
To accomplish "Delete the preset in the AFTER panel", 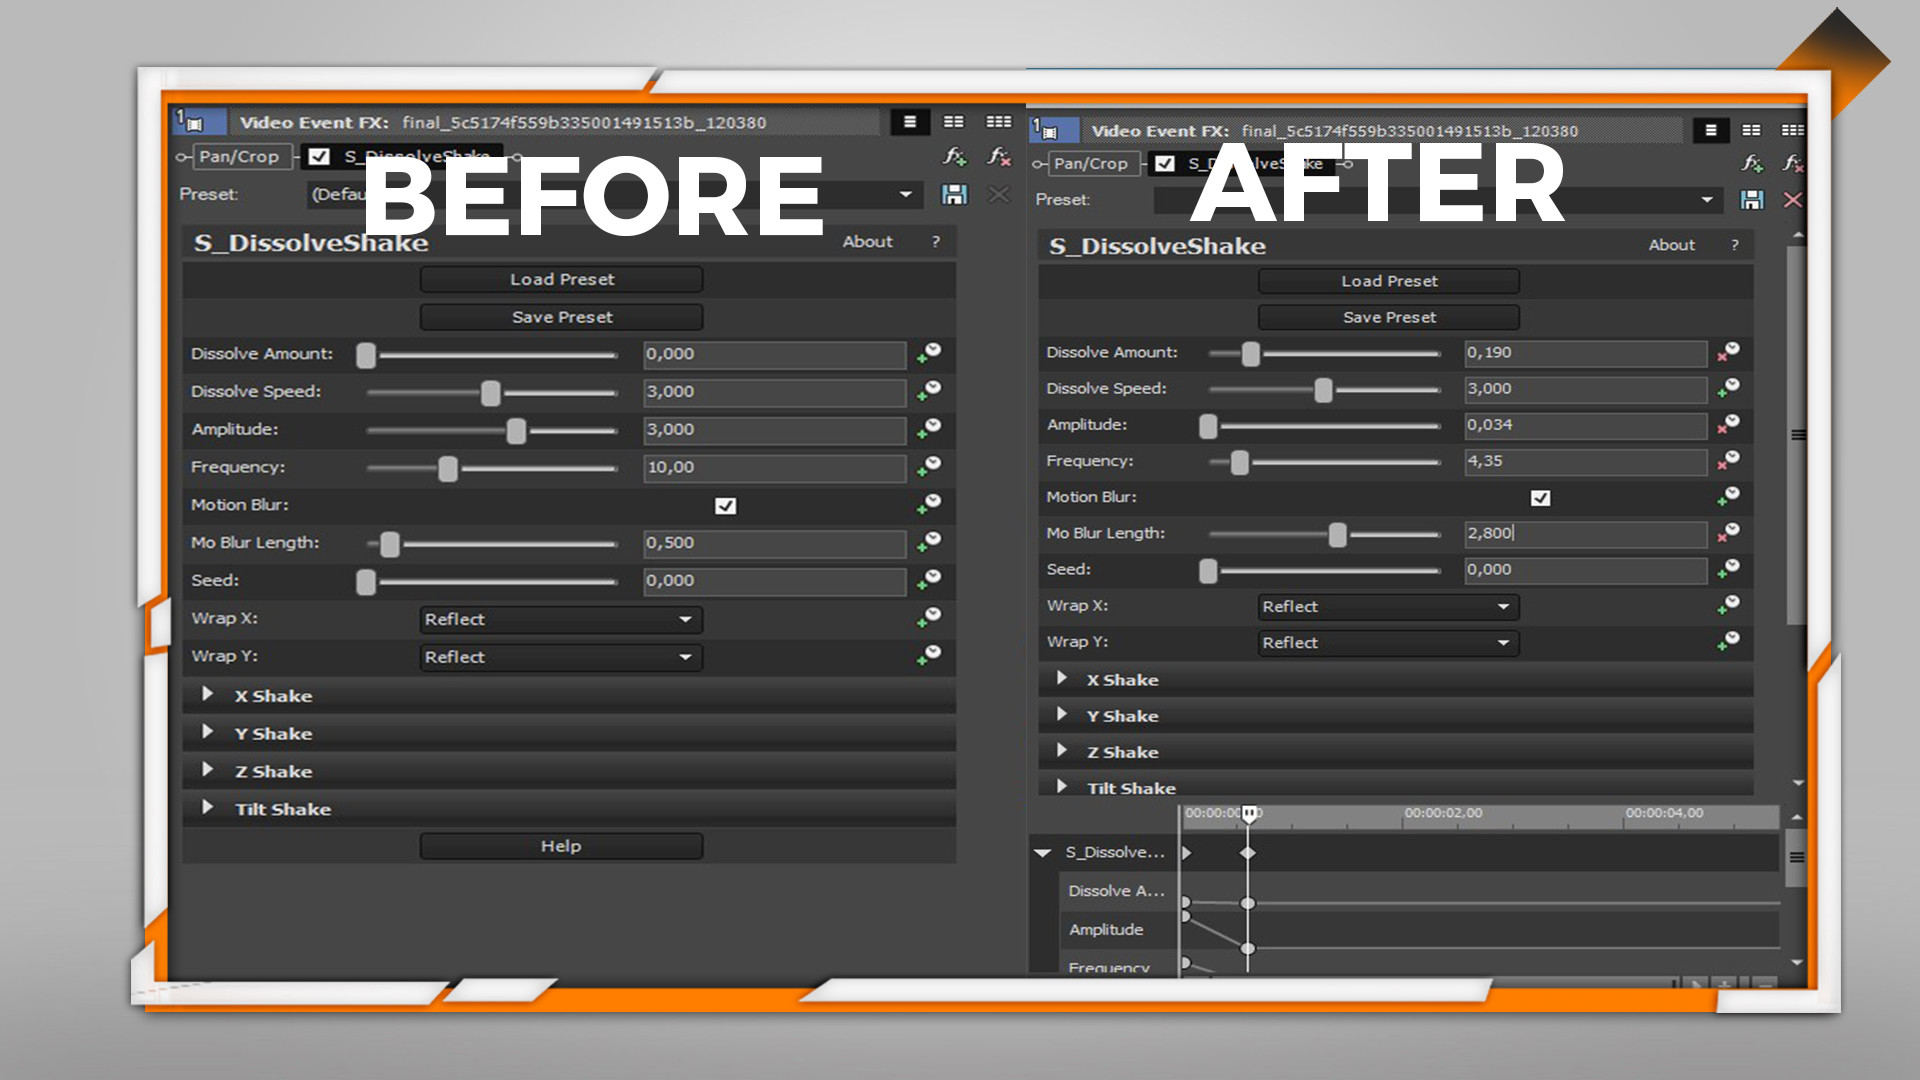I will coord(1793,200).
